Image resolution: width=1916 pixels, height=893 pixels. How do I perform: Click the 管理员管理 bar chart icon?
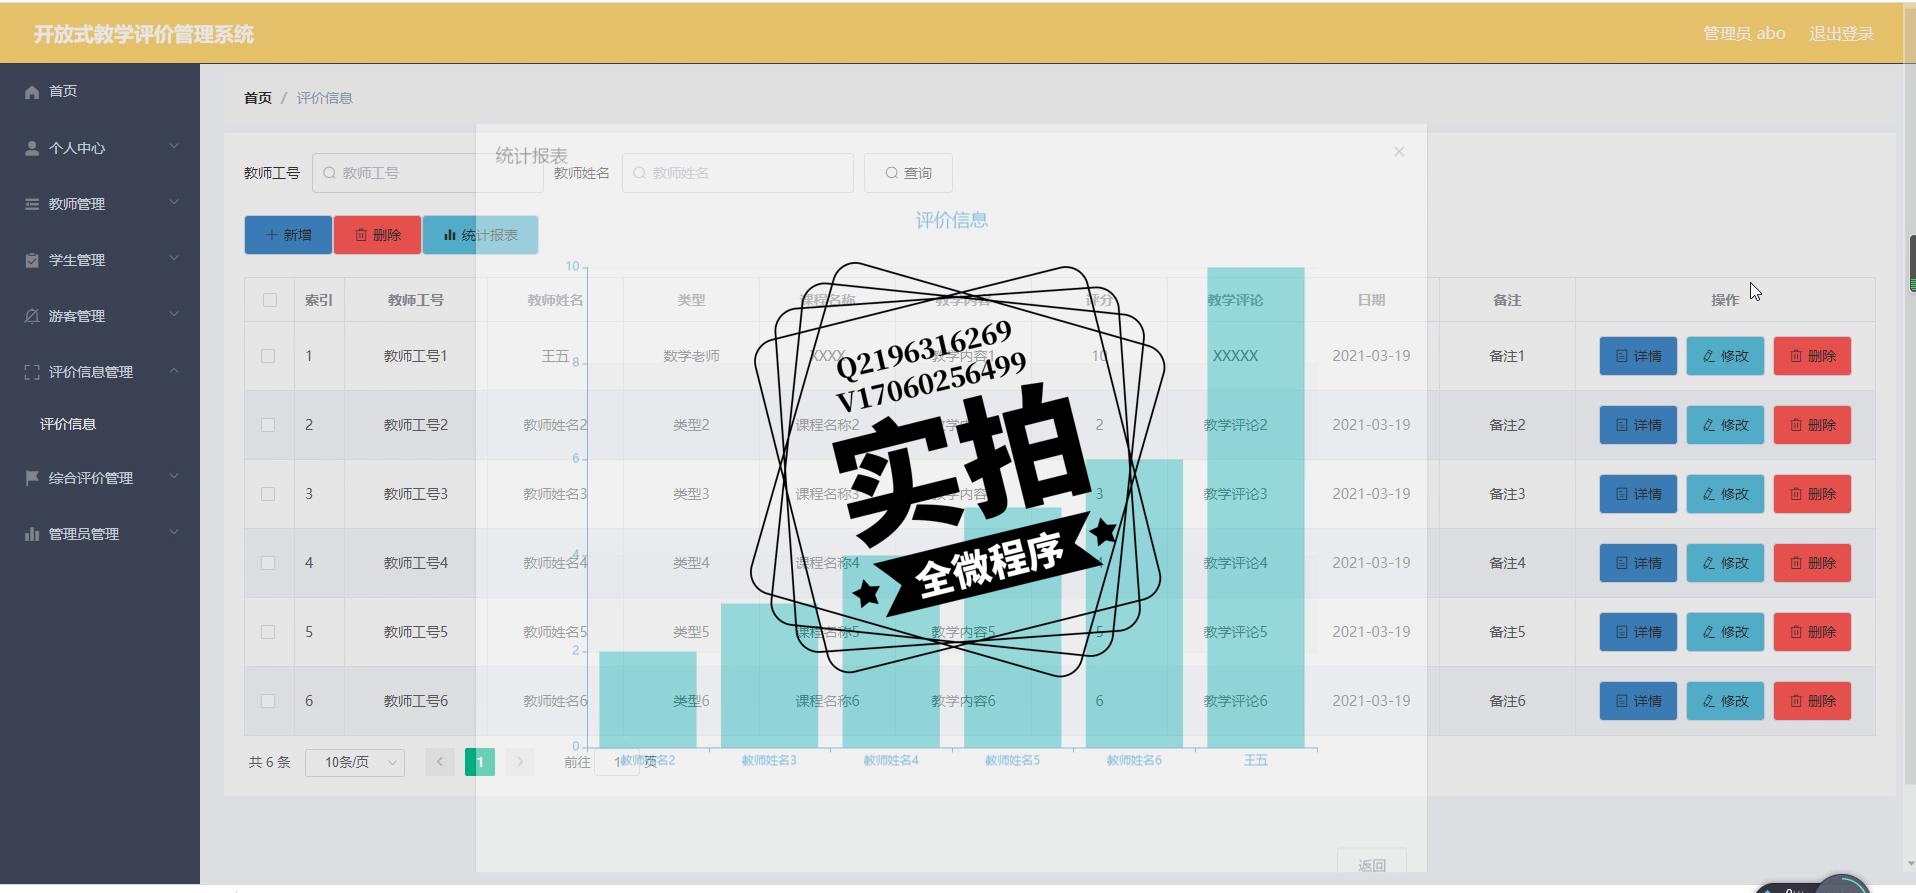32,534
